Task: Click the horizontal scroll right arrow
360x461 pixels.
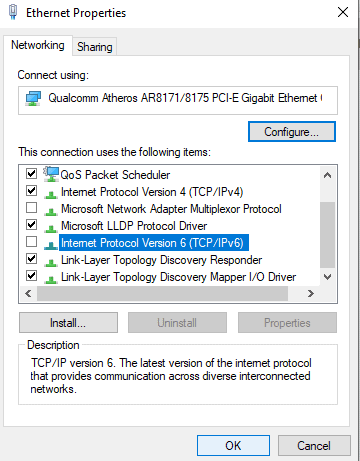Action: 311,293
